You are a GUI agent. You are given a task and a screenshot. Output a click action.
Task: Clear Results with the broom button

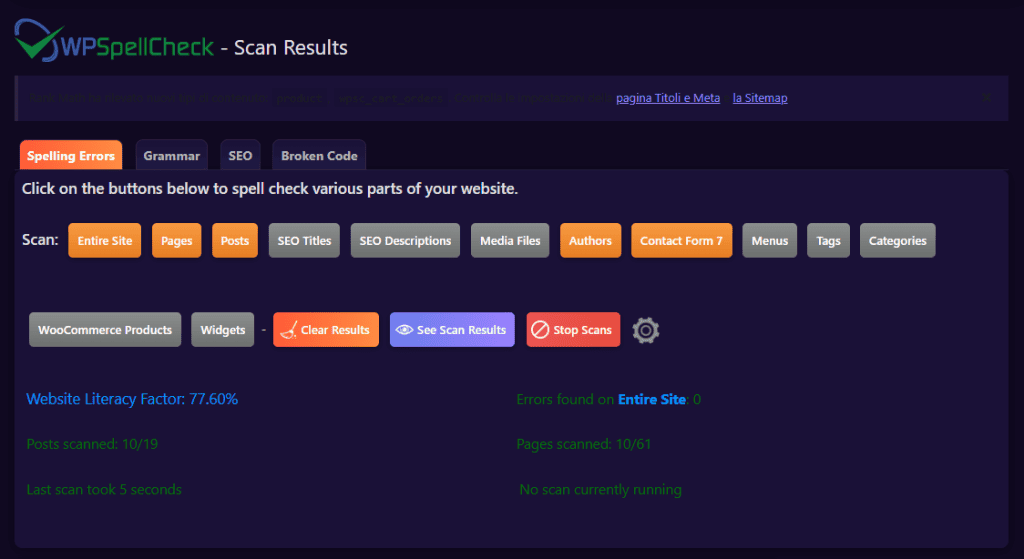coord(326,330)
